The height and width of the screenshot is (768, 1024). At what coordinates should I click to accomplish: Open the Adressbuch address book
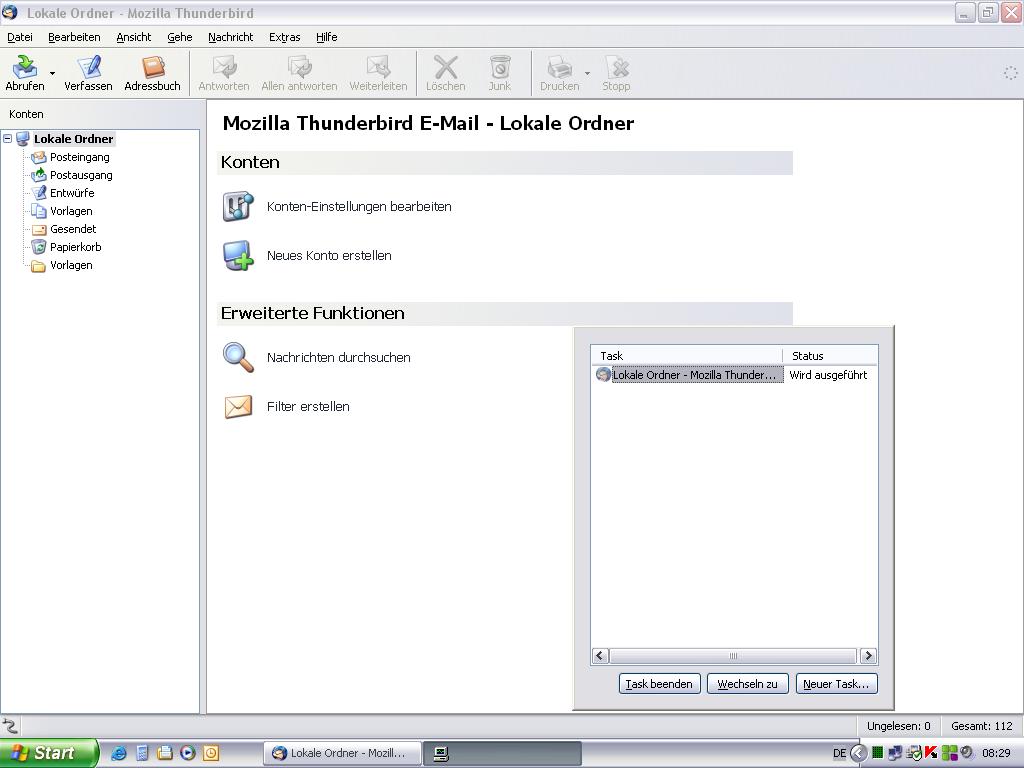pyautogui.click(x=152, y=73)
